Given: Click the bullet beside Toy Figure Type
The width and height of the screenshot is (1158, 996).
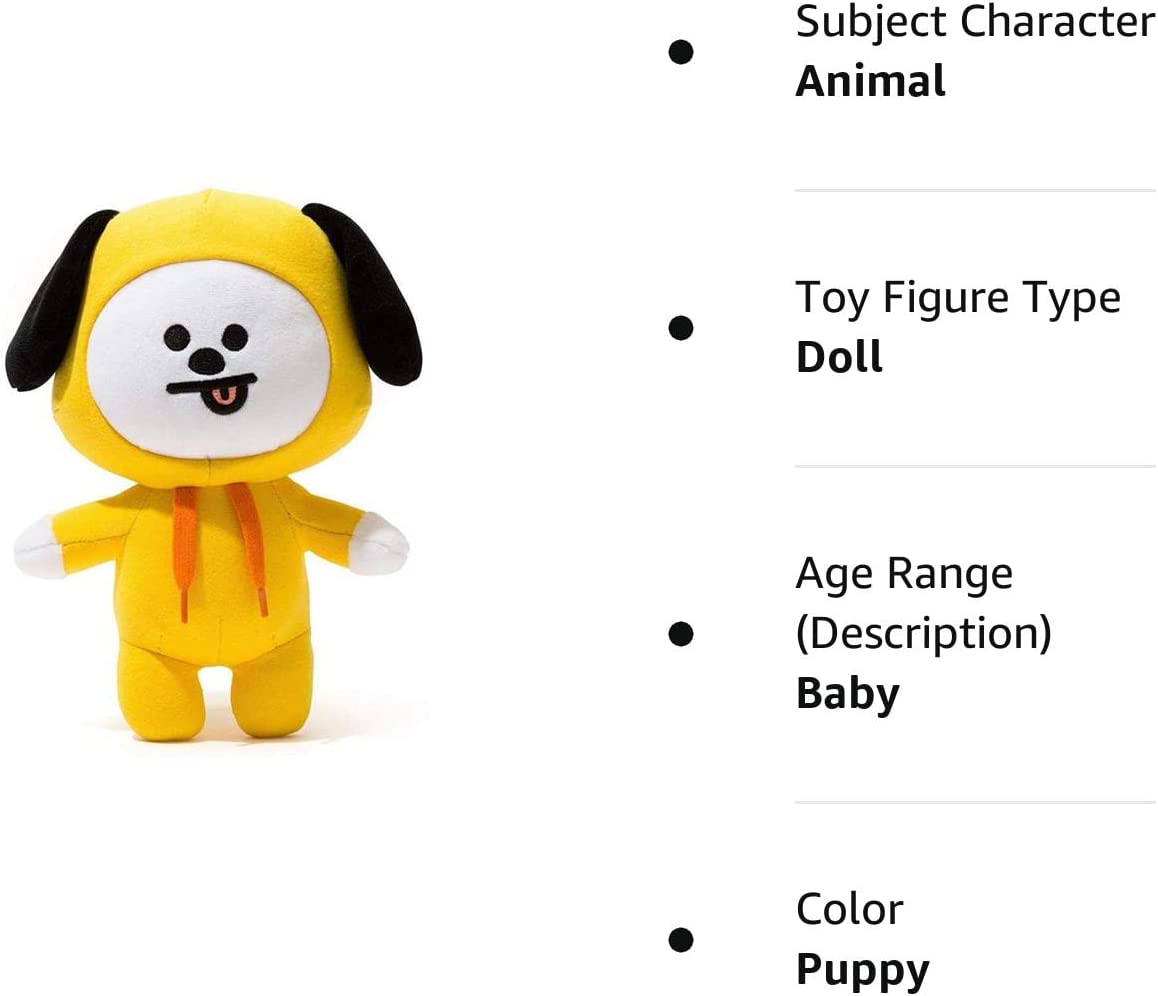Looking at the screenshot, I should (681, 328).
